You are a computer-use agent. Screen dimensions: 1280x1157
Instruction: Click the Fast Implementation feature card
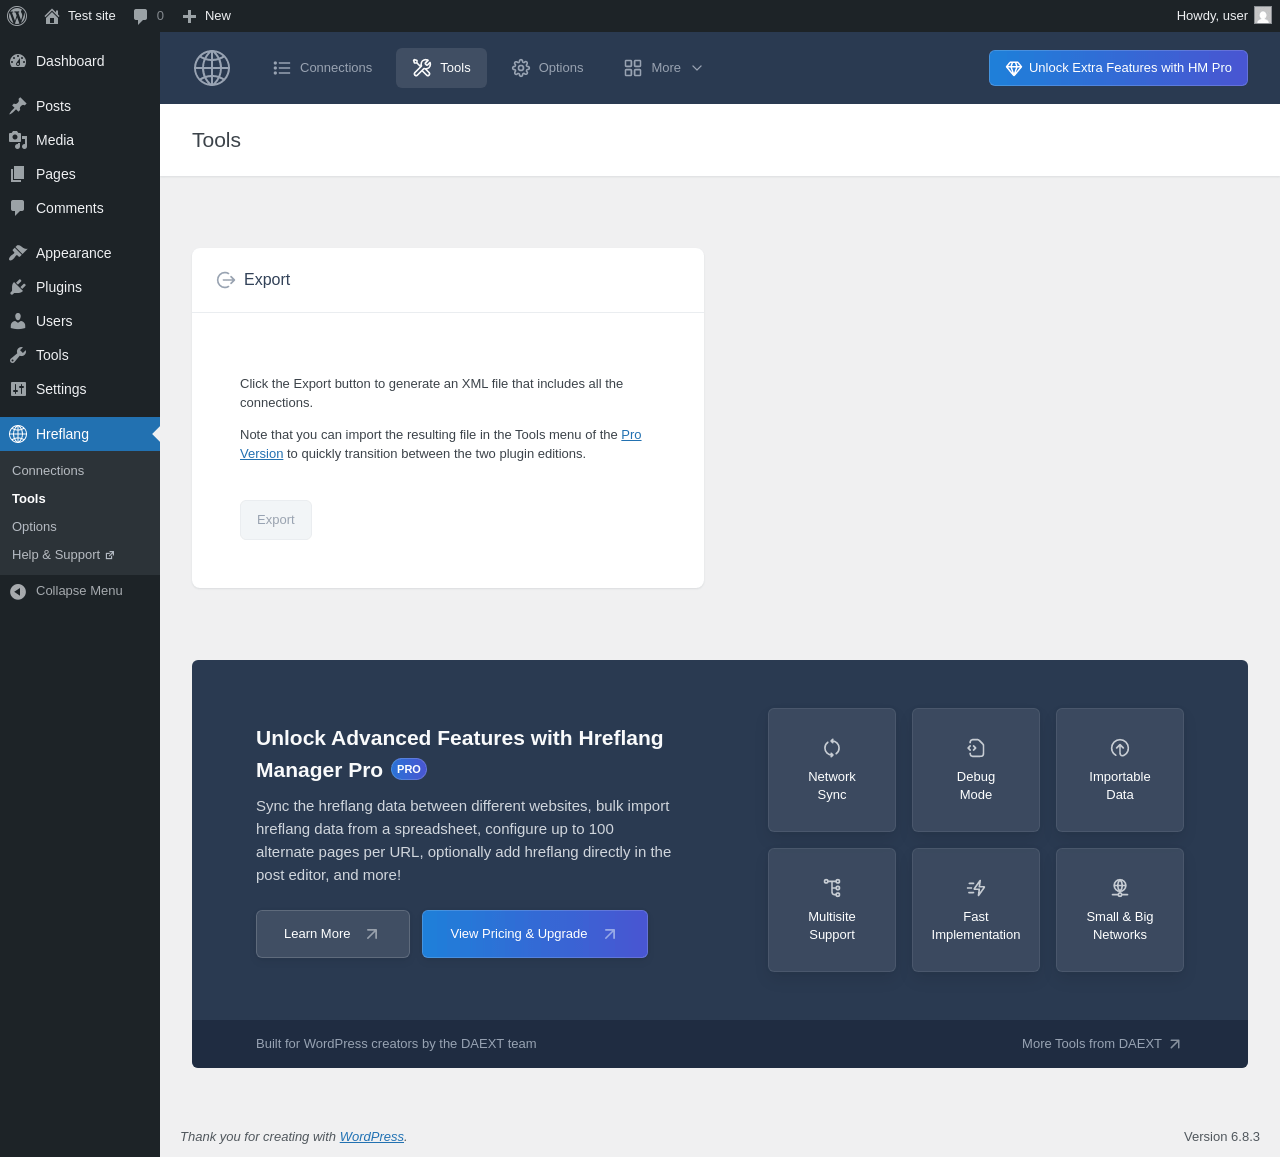tap(976, 910)
